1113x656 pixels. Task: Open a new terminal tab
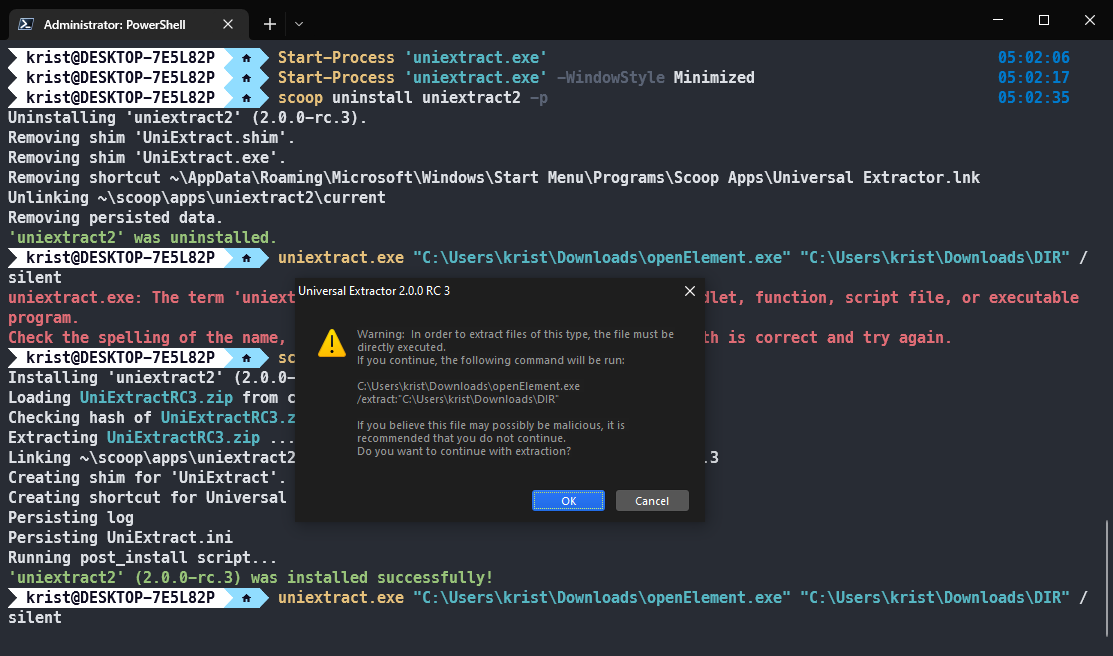[x=270, y=24]
